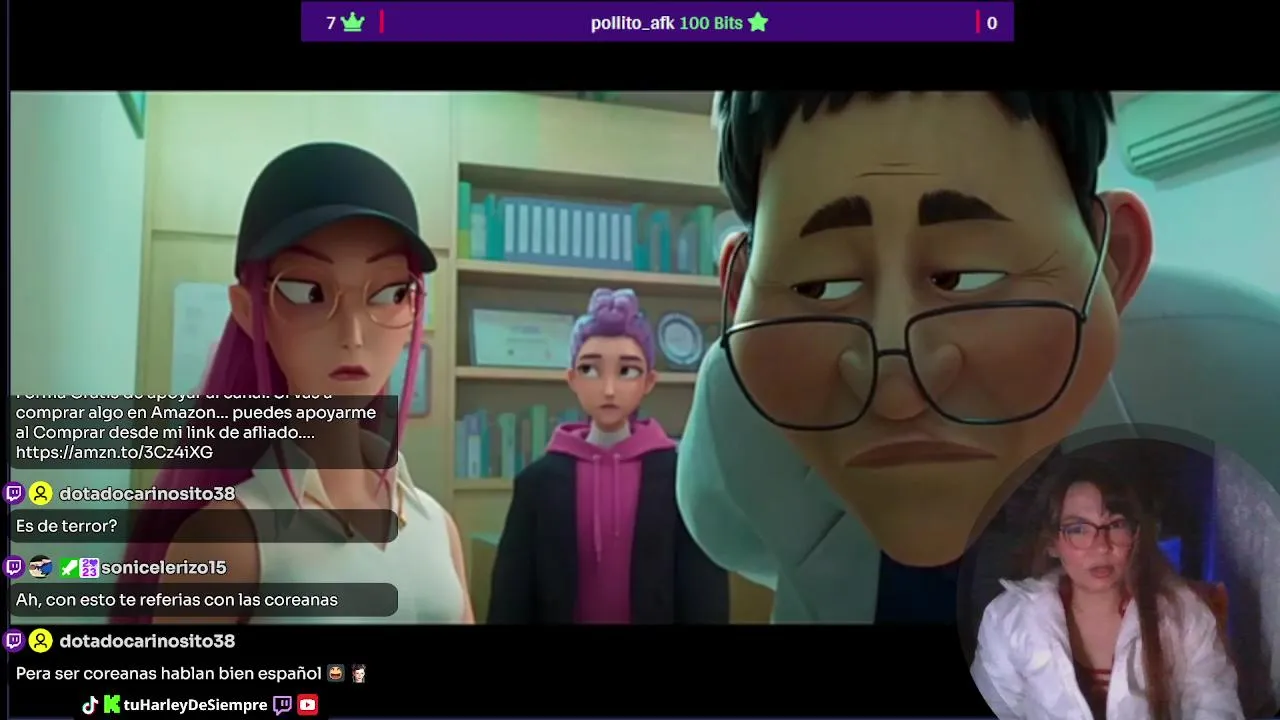Click the Twitch badge above "Pera ser coreanas"
Viewport: 1280px width, 720px height.
(x=14, y=640)
